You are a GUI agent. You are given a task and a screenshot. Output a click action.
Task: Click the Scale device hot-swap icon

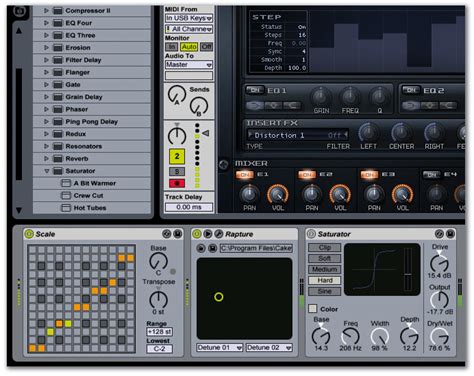[x=167, y=234]
